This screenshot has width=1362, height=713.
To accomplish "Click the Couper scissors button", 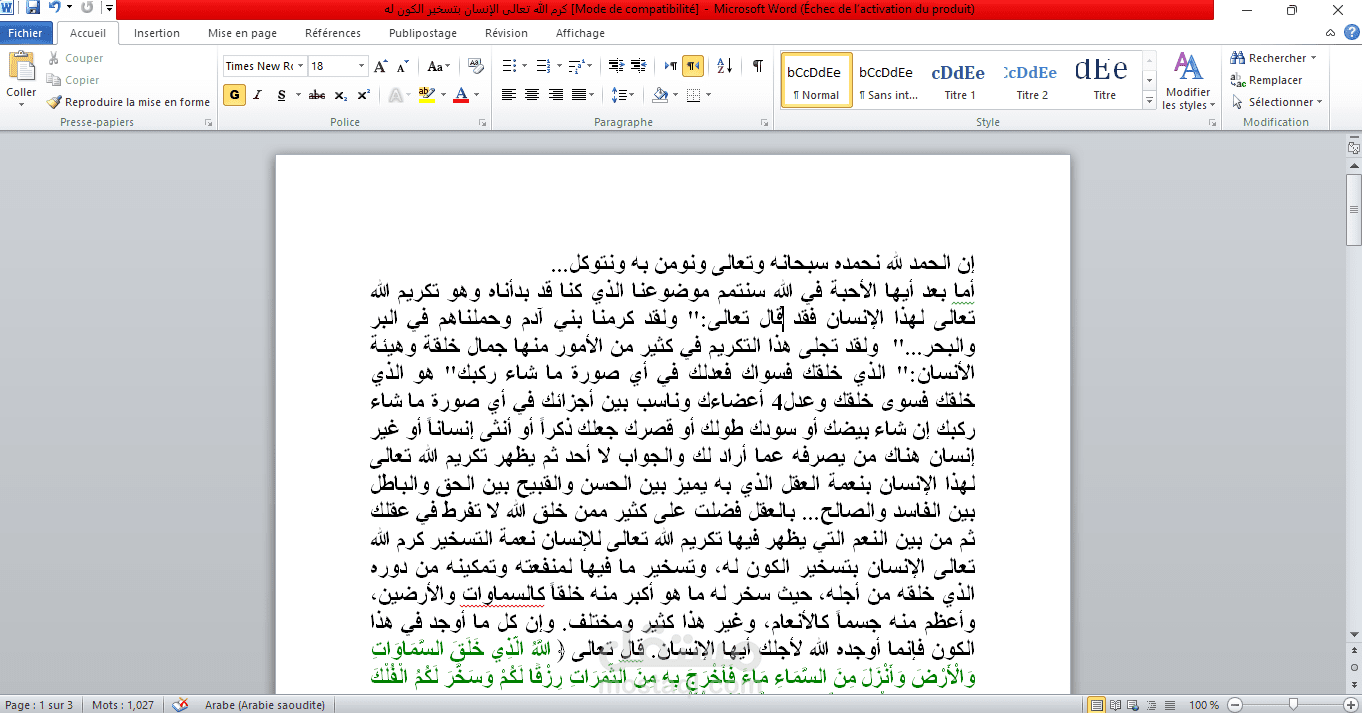I will (x=75, y=58).
